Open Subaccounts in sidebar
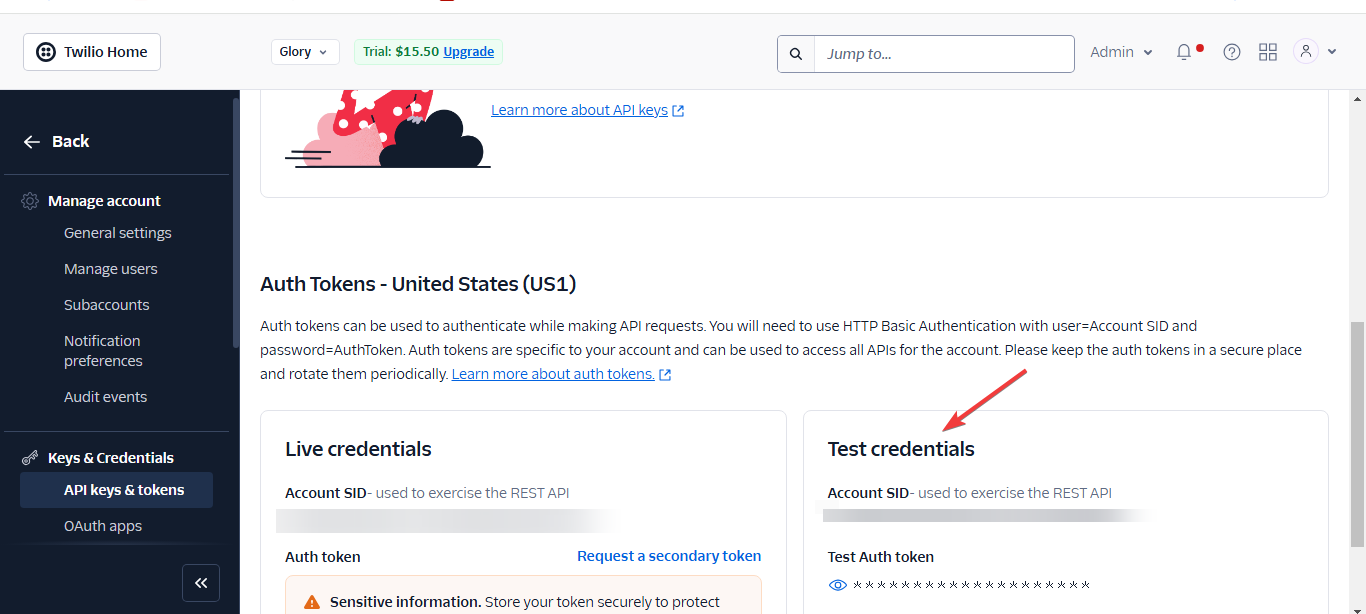 pyautogui.click(x=107, y=305)
